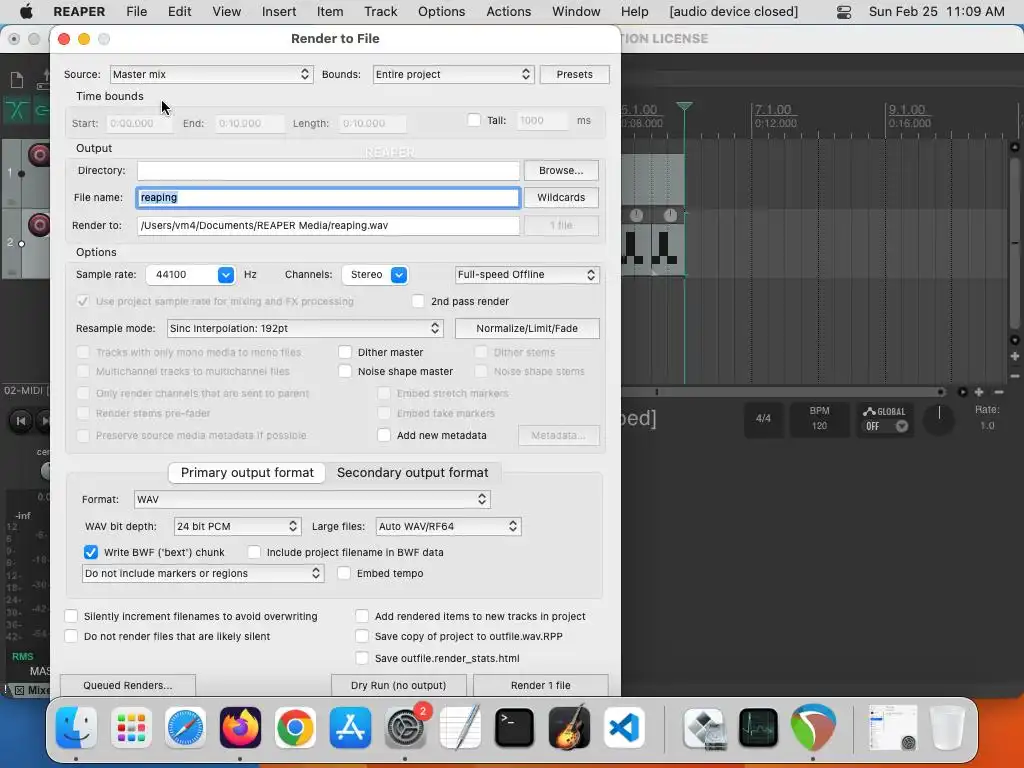1024x768 pixels.
Task: Uncheck Write BWF ('bext') chunk
Action: pos(91,552)
